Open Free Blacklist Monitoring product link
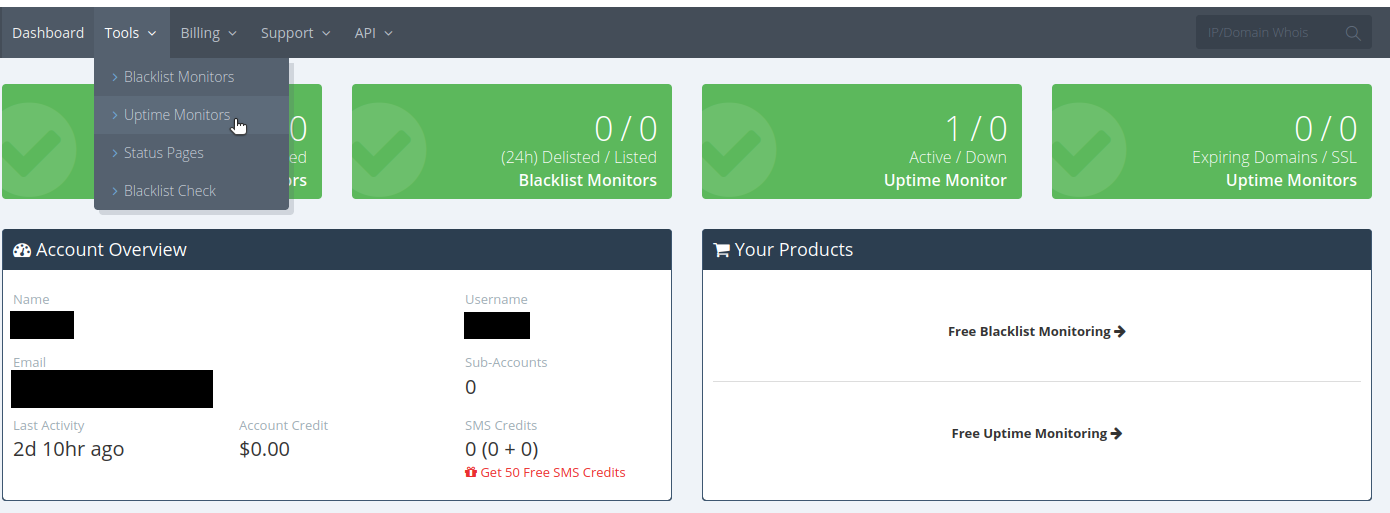The height and width of the screenshot is (513, 1390). click(x=1037, y=331)
